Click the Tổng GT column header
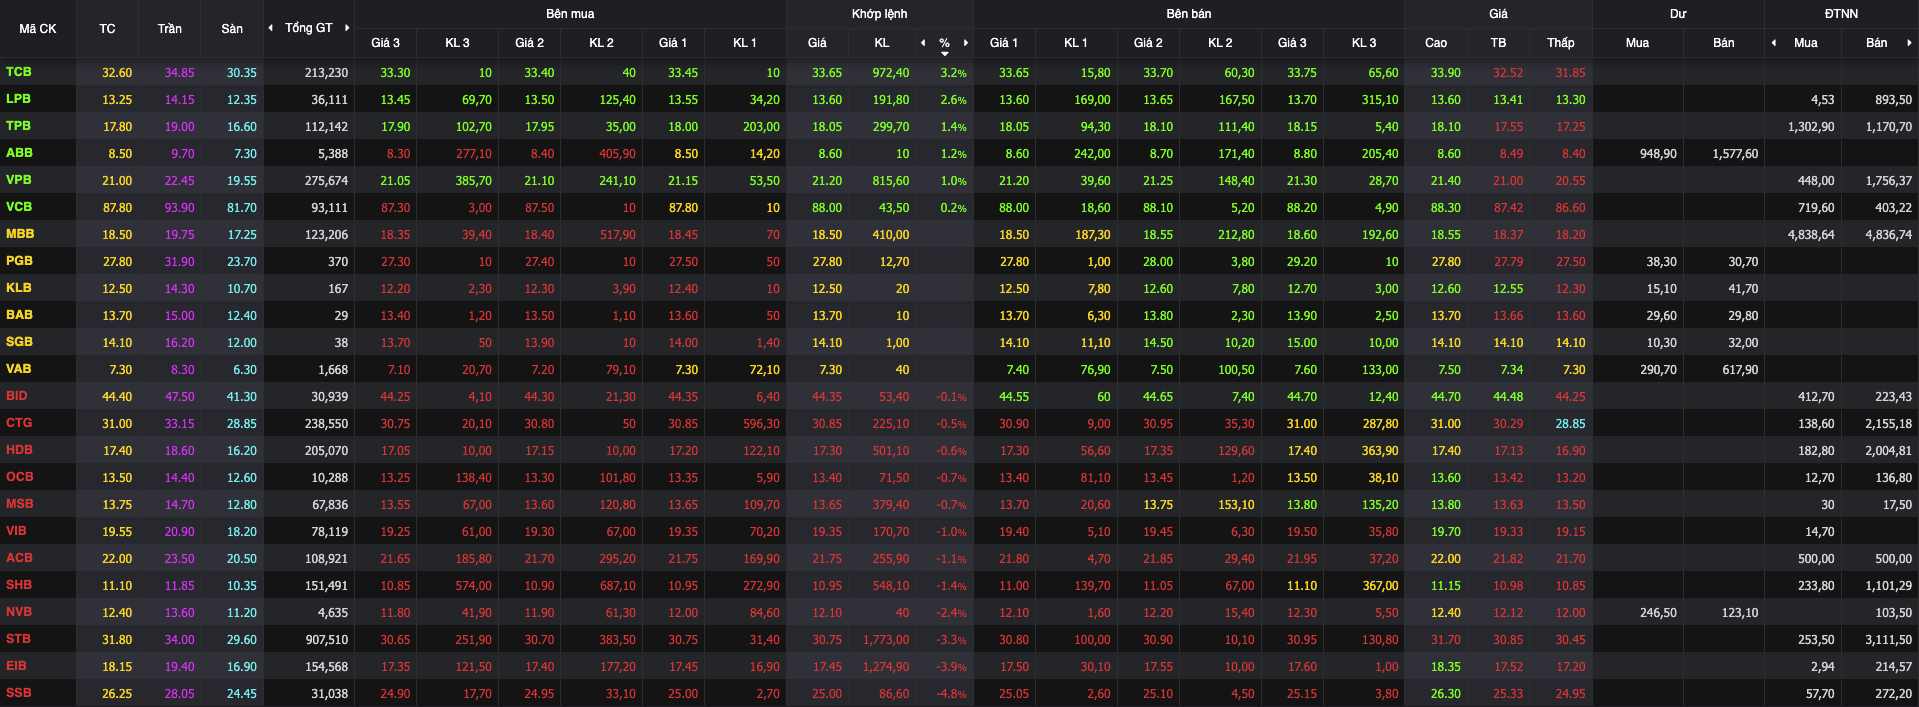This screenshot has height=707, width=1919. 309,28
